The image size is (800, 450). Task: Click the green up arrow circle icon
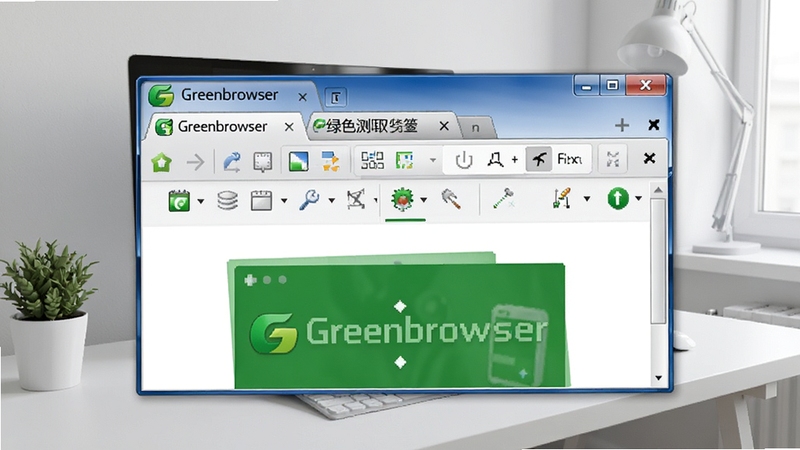coord(618,198)
